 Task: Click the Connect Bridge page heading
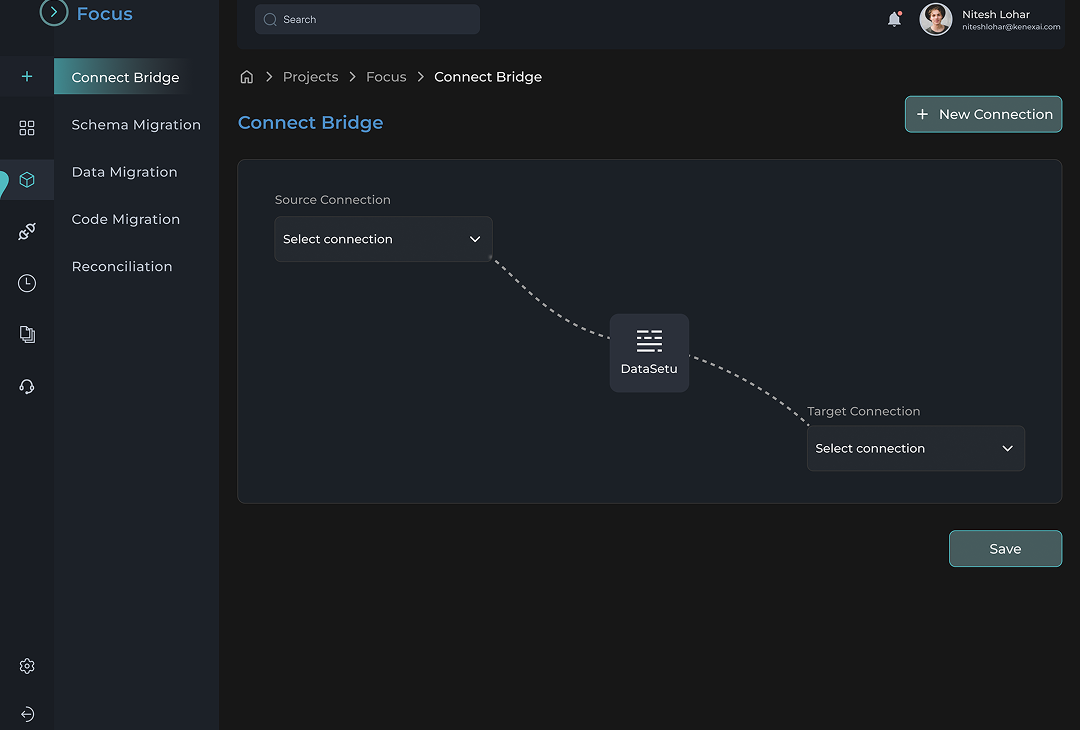(x=311, y=123)
